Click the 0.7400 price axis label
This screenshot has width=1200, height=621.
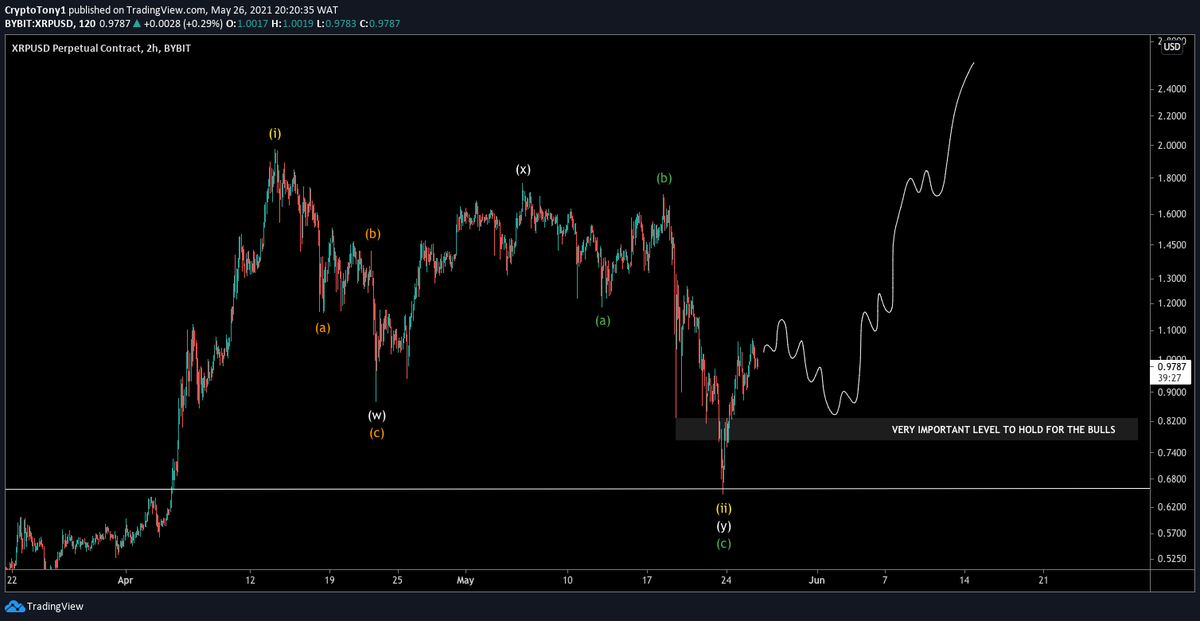point(1173,454)
